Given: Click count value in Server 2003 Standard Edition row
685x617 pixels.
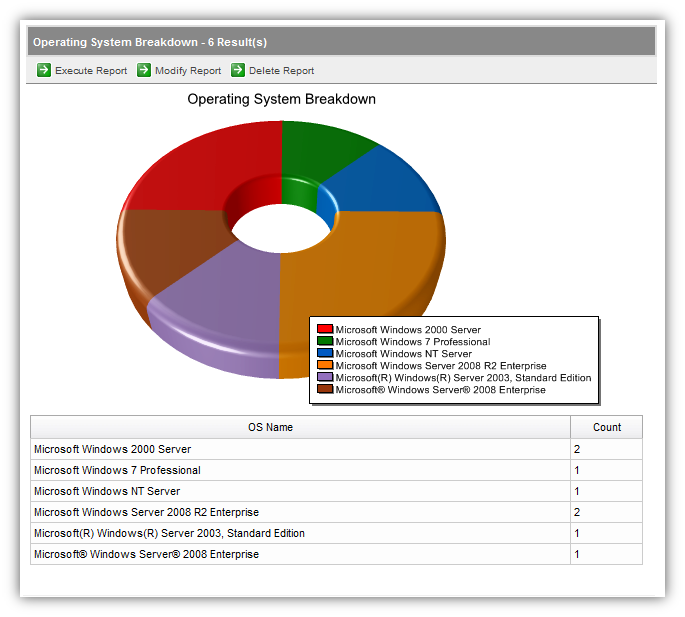Looking at the screenshot, I should coord(577,533).
